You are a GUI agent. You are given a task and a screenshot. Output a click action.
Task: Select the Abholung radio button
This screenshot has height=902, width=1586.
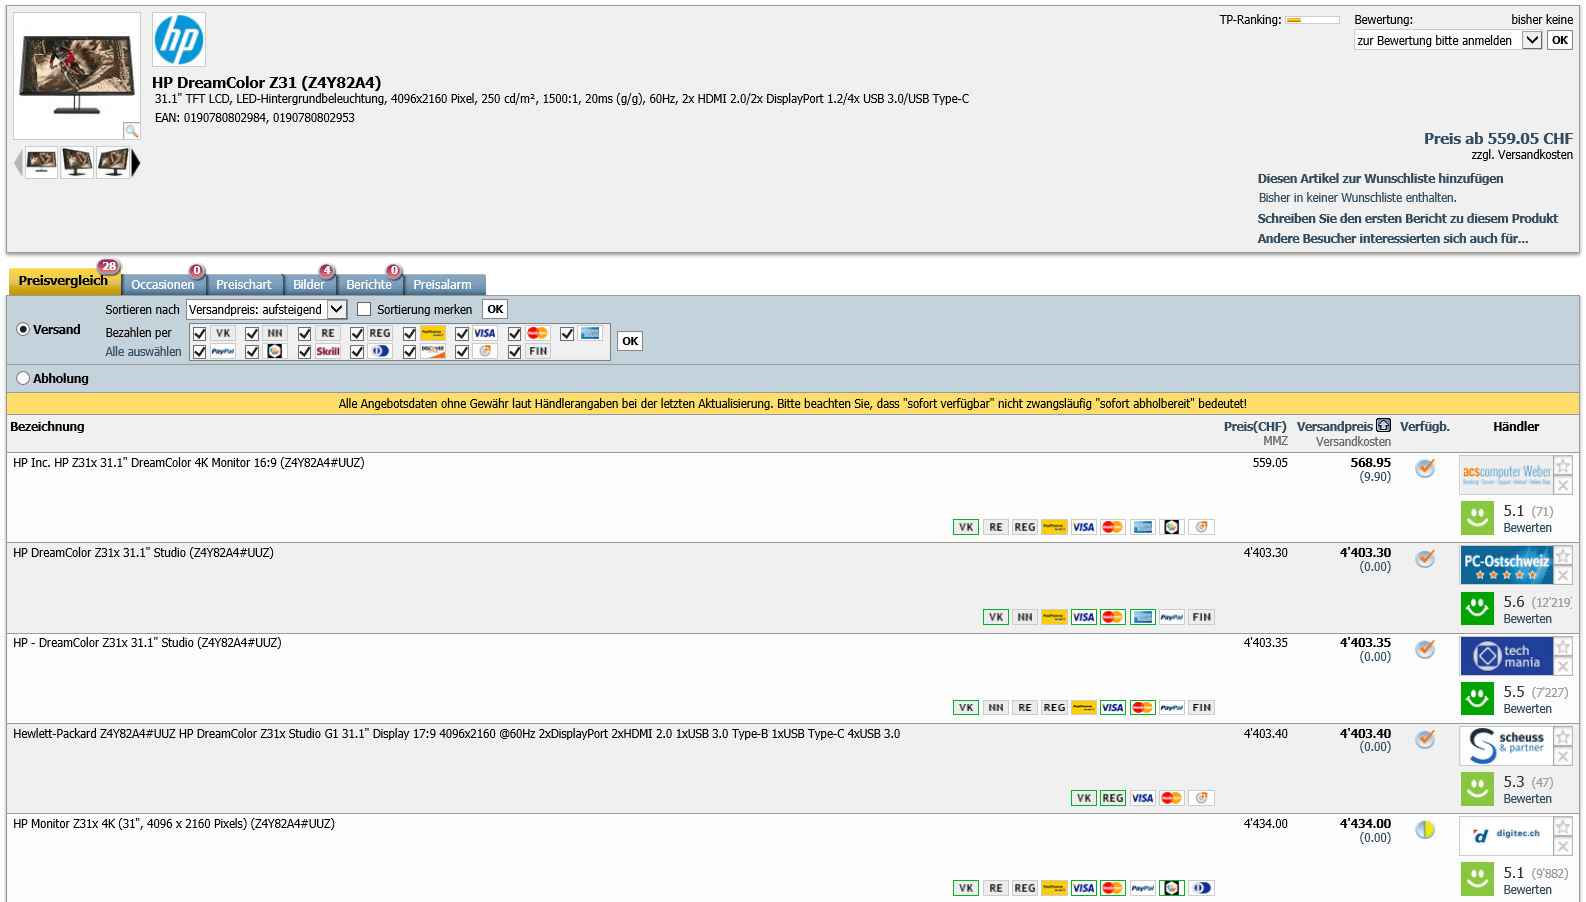click(23, 379)
